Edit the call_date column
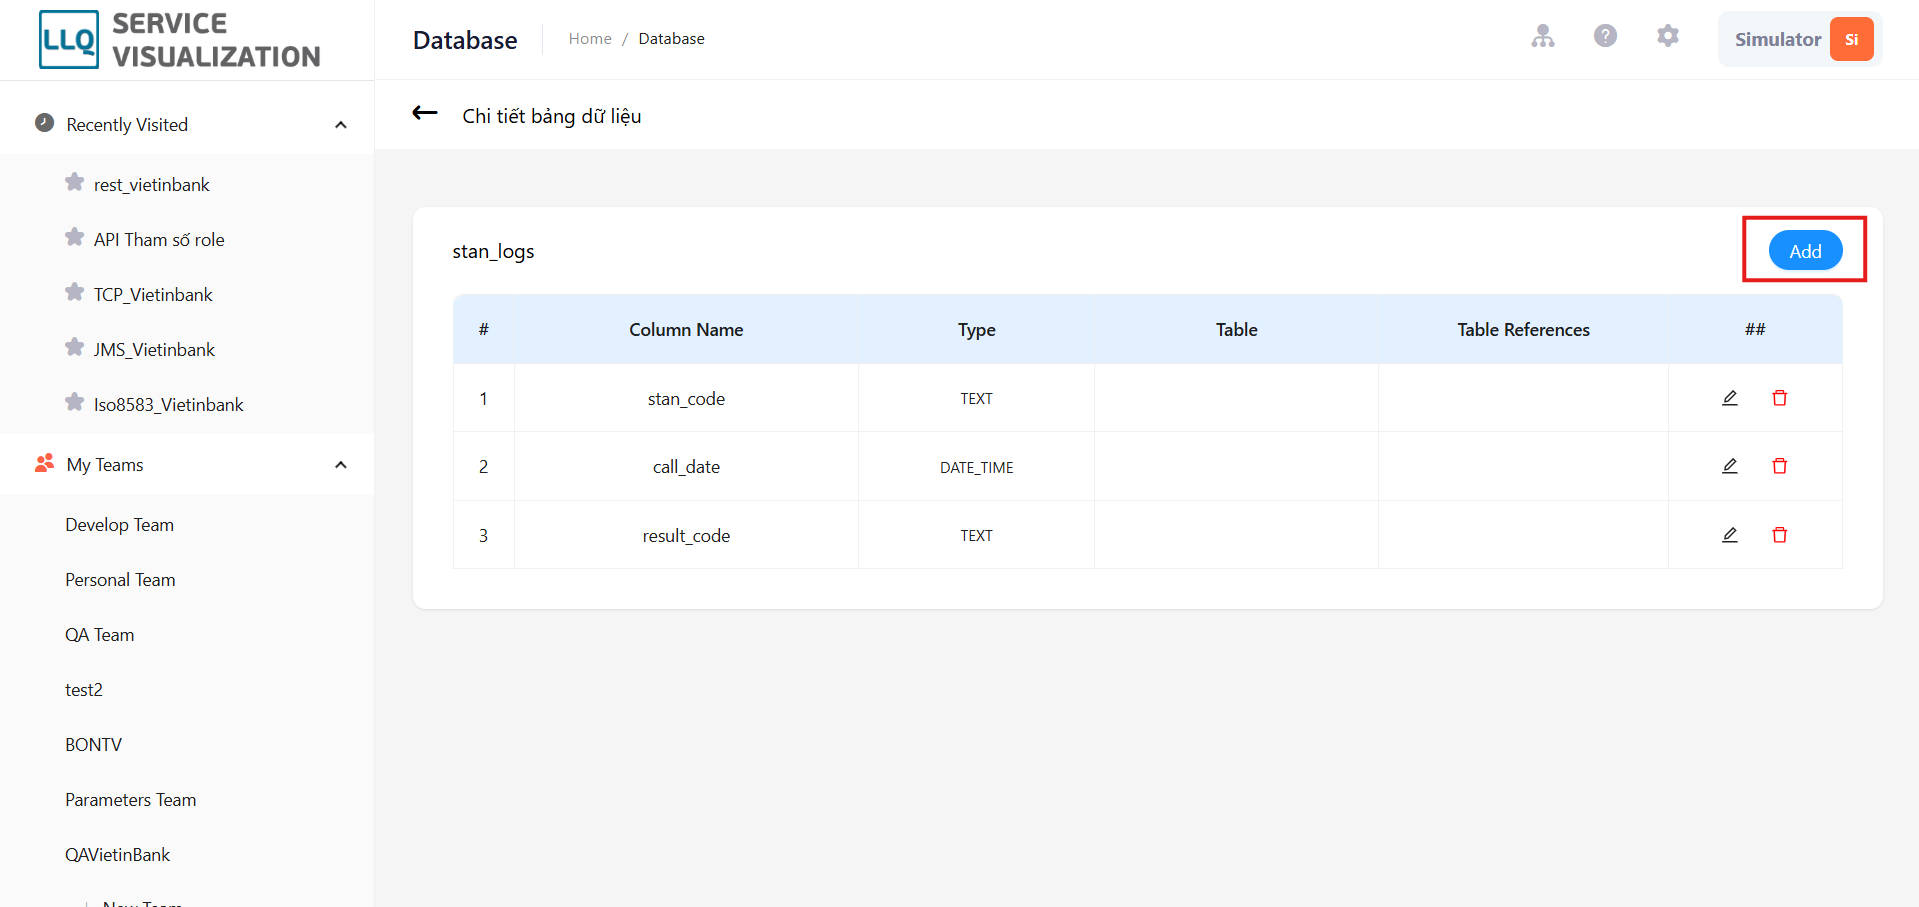 [1730, 466]
